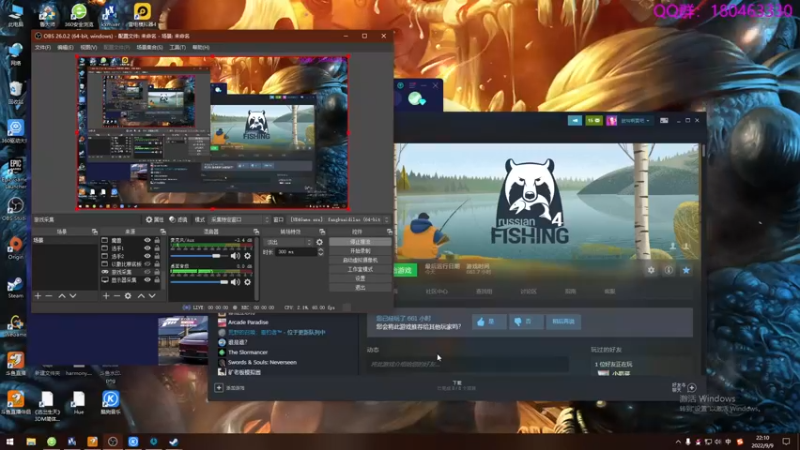Open the 场景集合(S) menu in OBS

(x=149, y=47)
